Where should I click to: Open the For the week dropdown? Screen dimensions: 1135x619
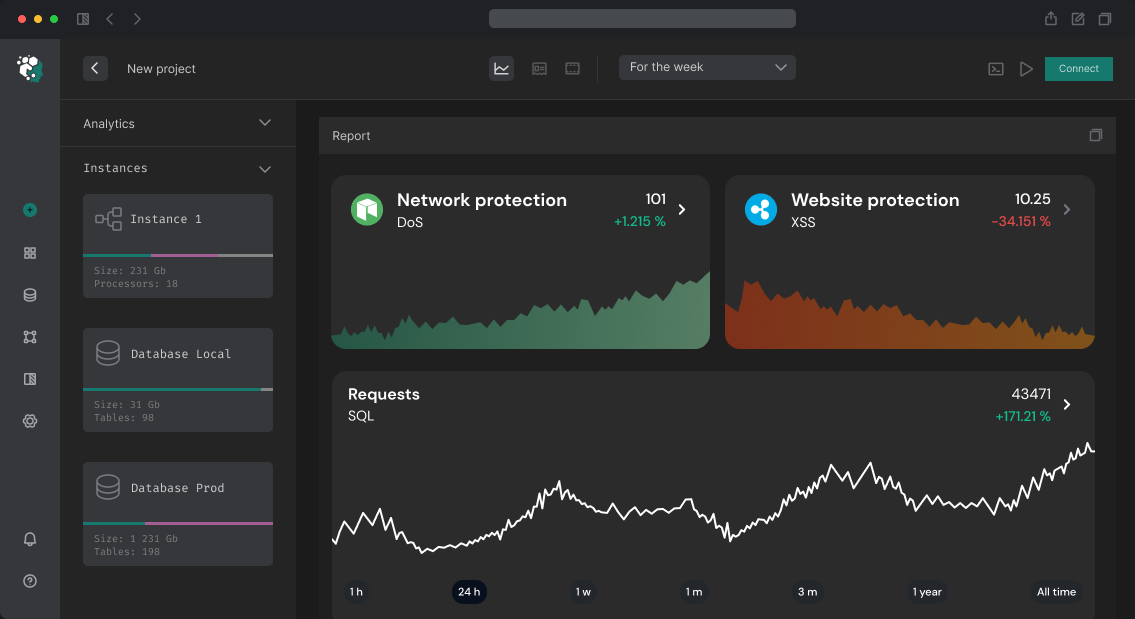tap(707, 67)
